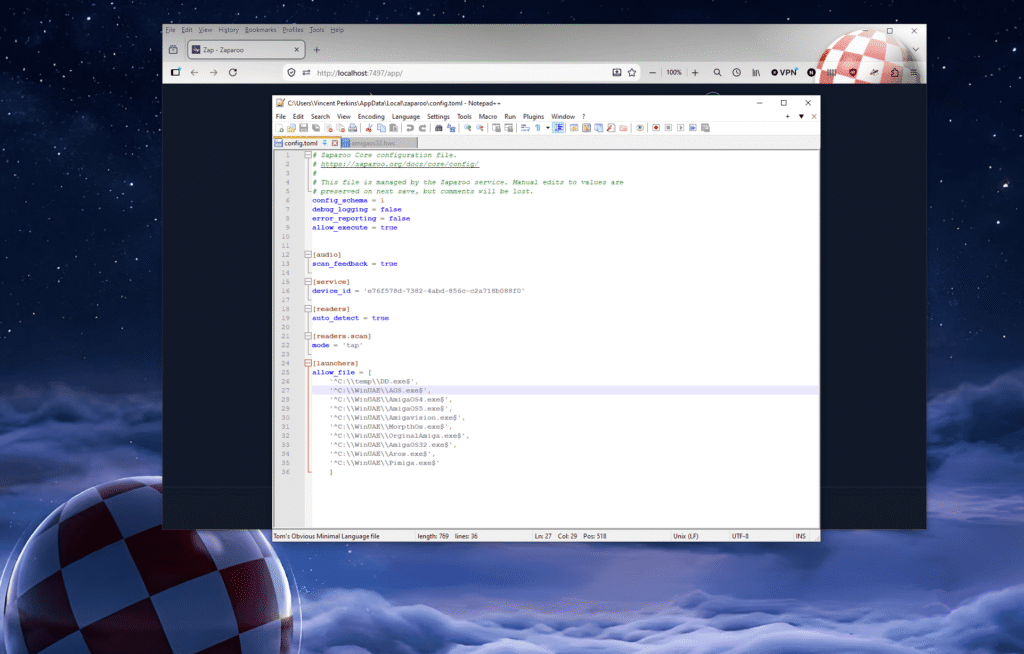Increase Firefox page zoom with plus
Image resolution: width=1024 pixels, height=654 pixels.
tap(695, 73)
